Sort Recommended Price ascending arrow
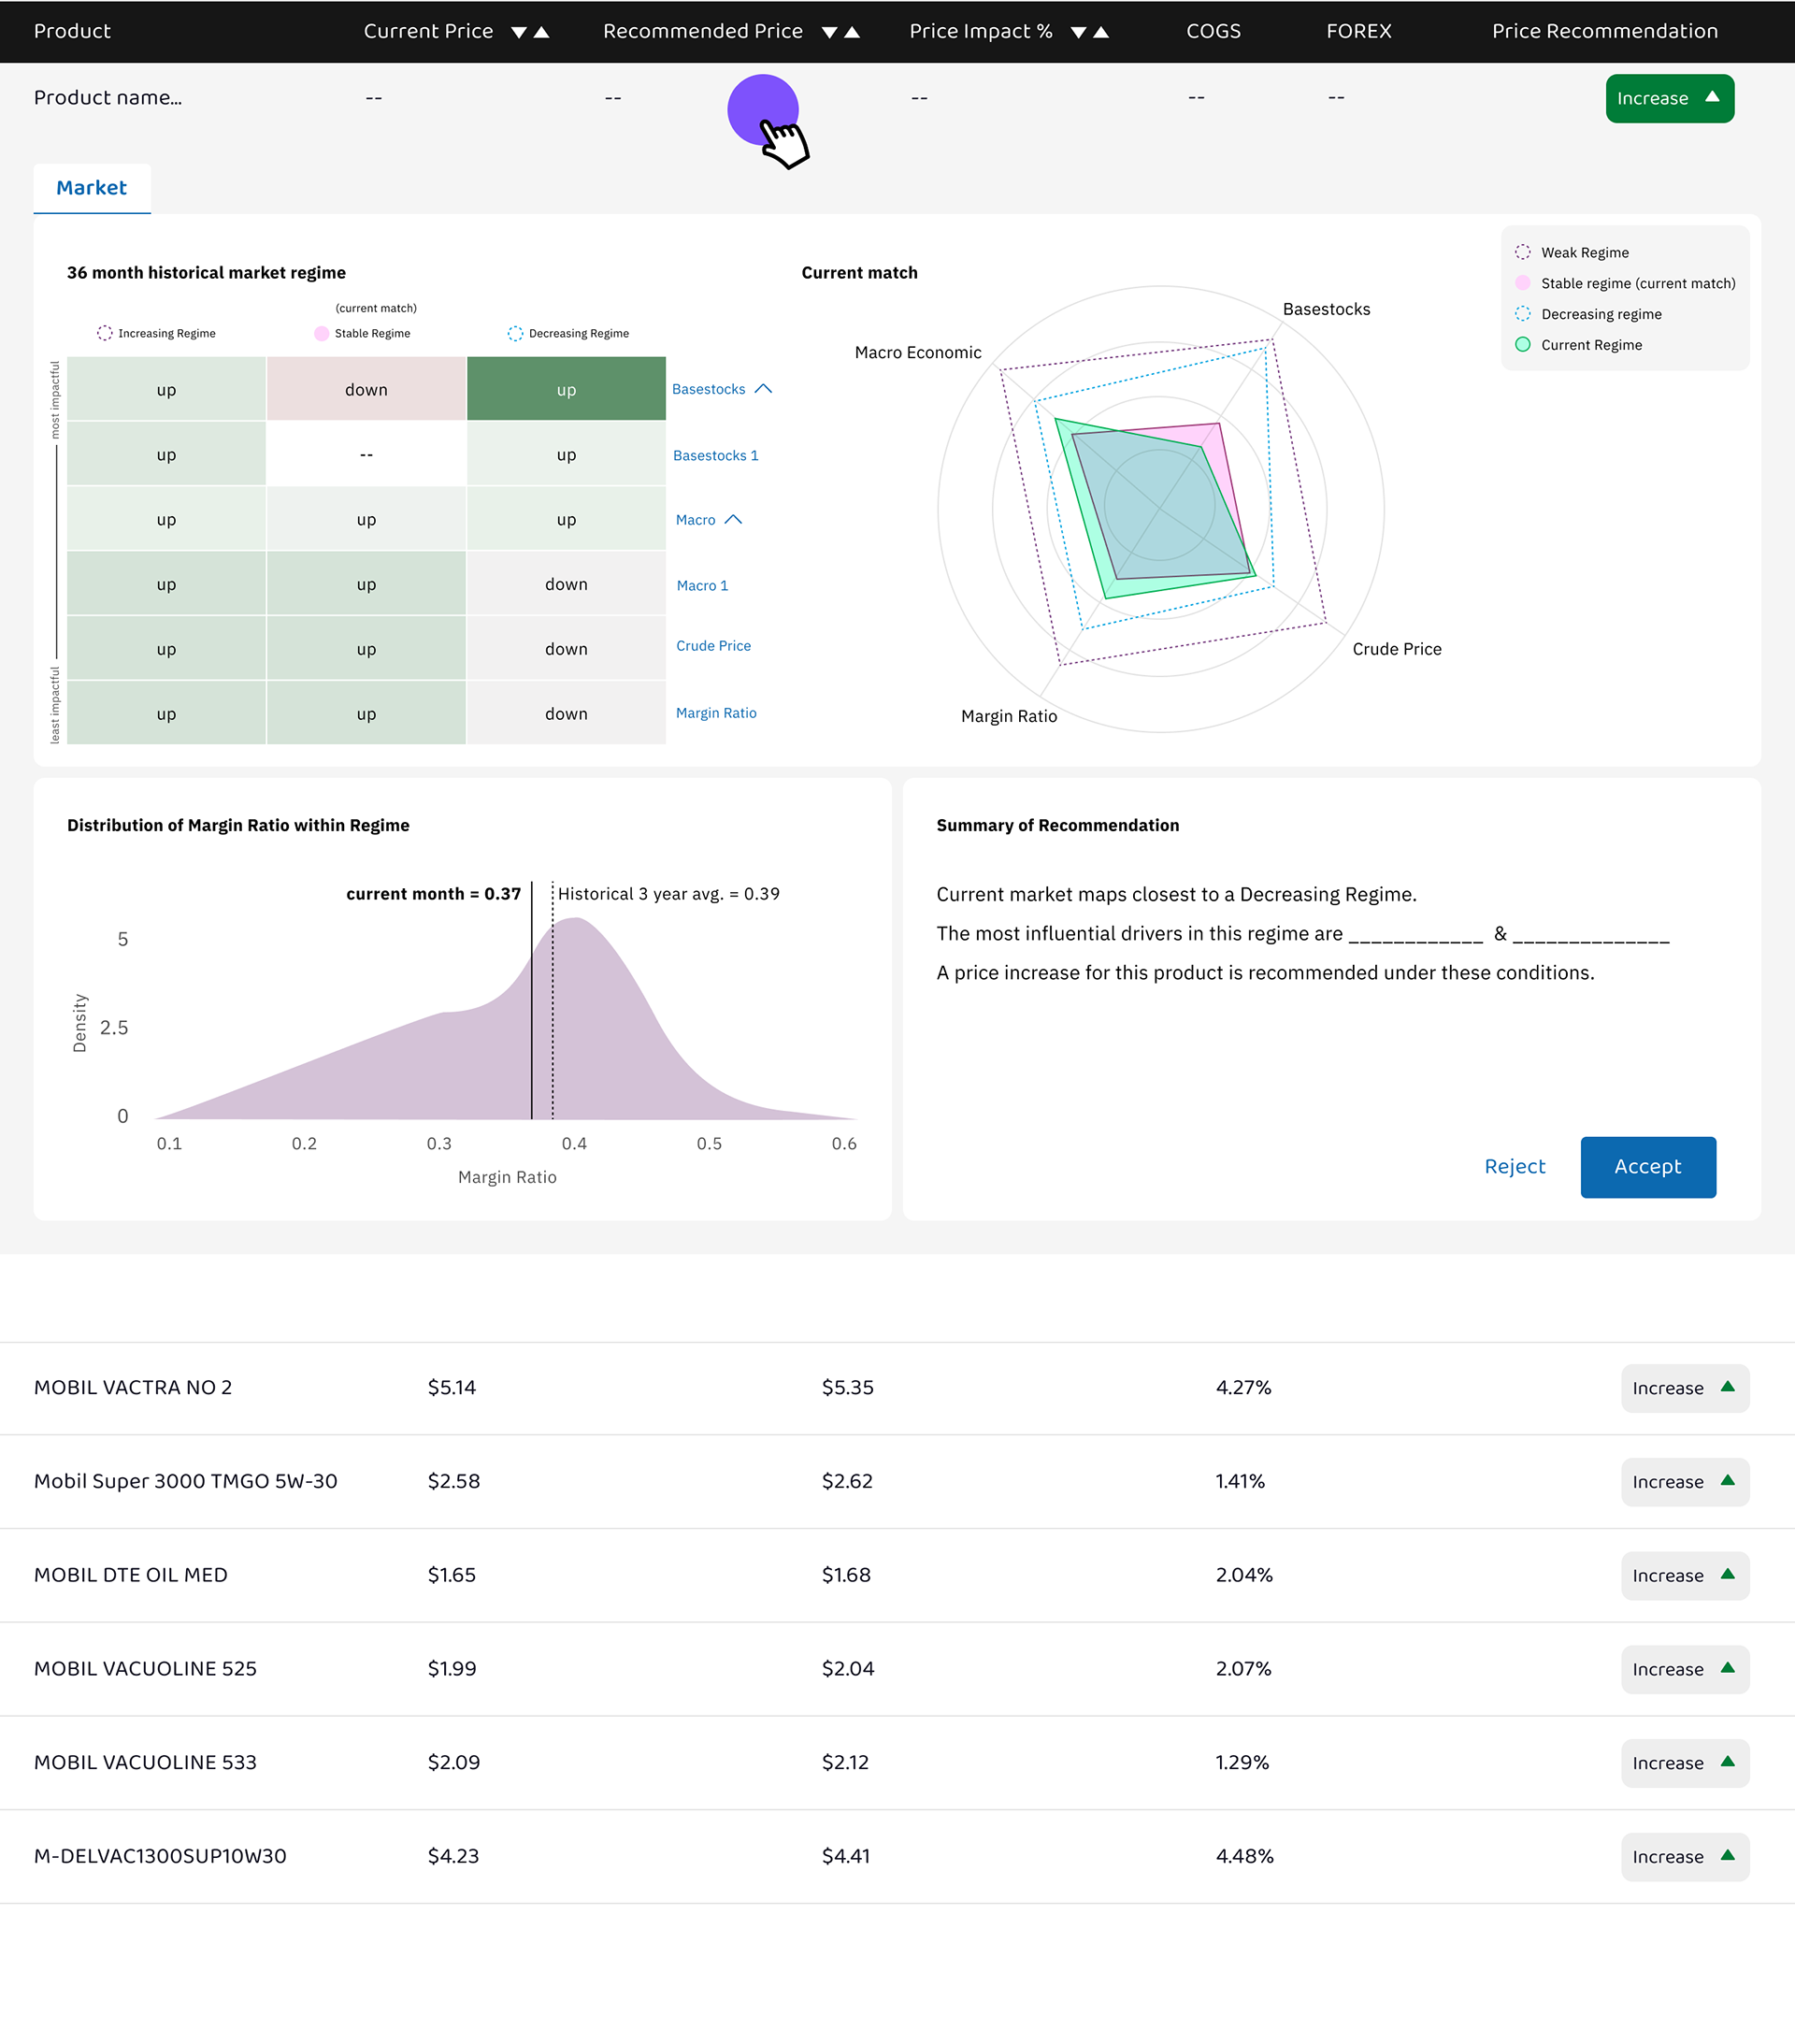 click(x=852, y=32)
